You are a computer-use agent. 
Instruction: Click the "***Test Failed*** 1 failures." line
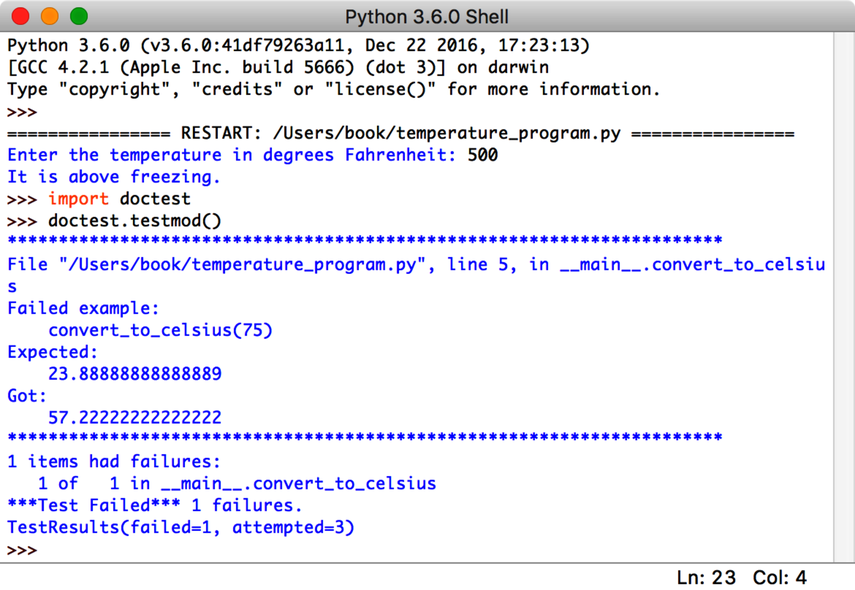point(155,505)
